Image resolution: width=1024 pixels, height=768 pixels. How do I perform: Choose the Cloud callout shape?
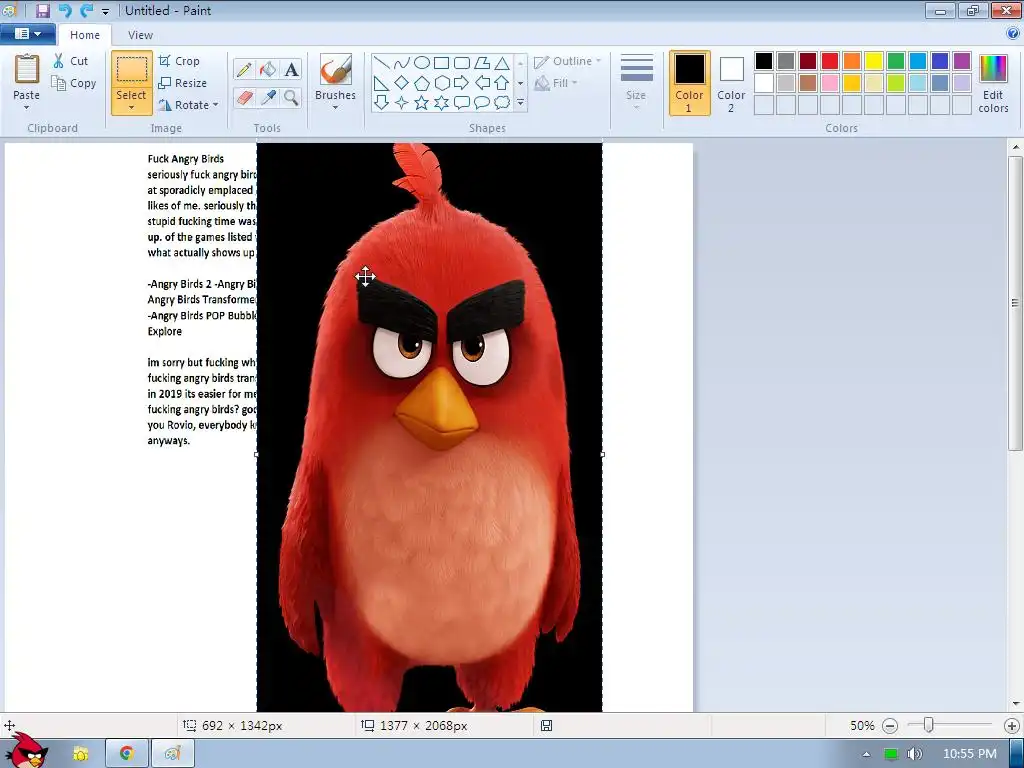(502, 103)
